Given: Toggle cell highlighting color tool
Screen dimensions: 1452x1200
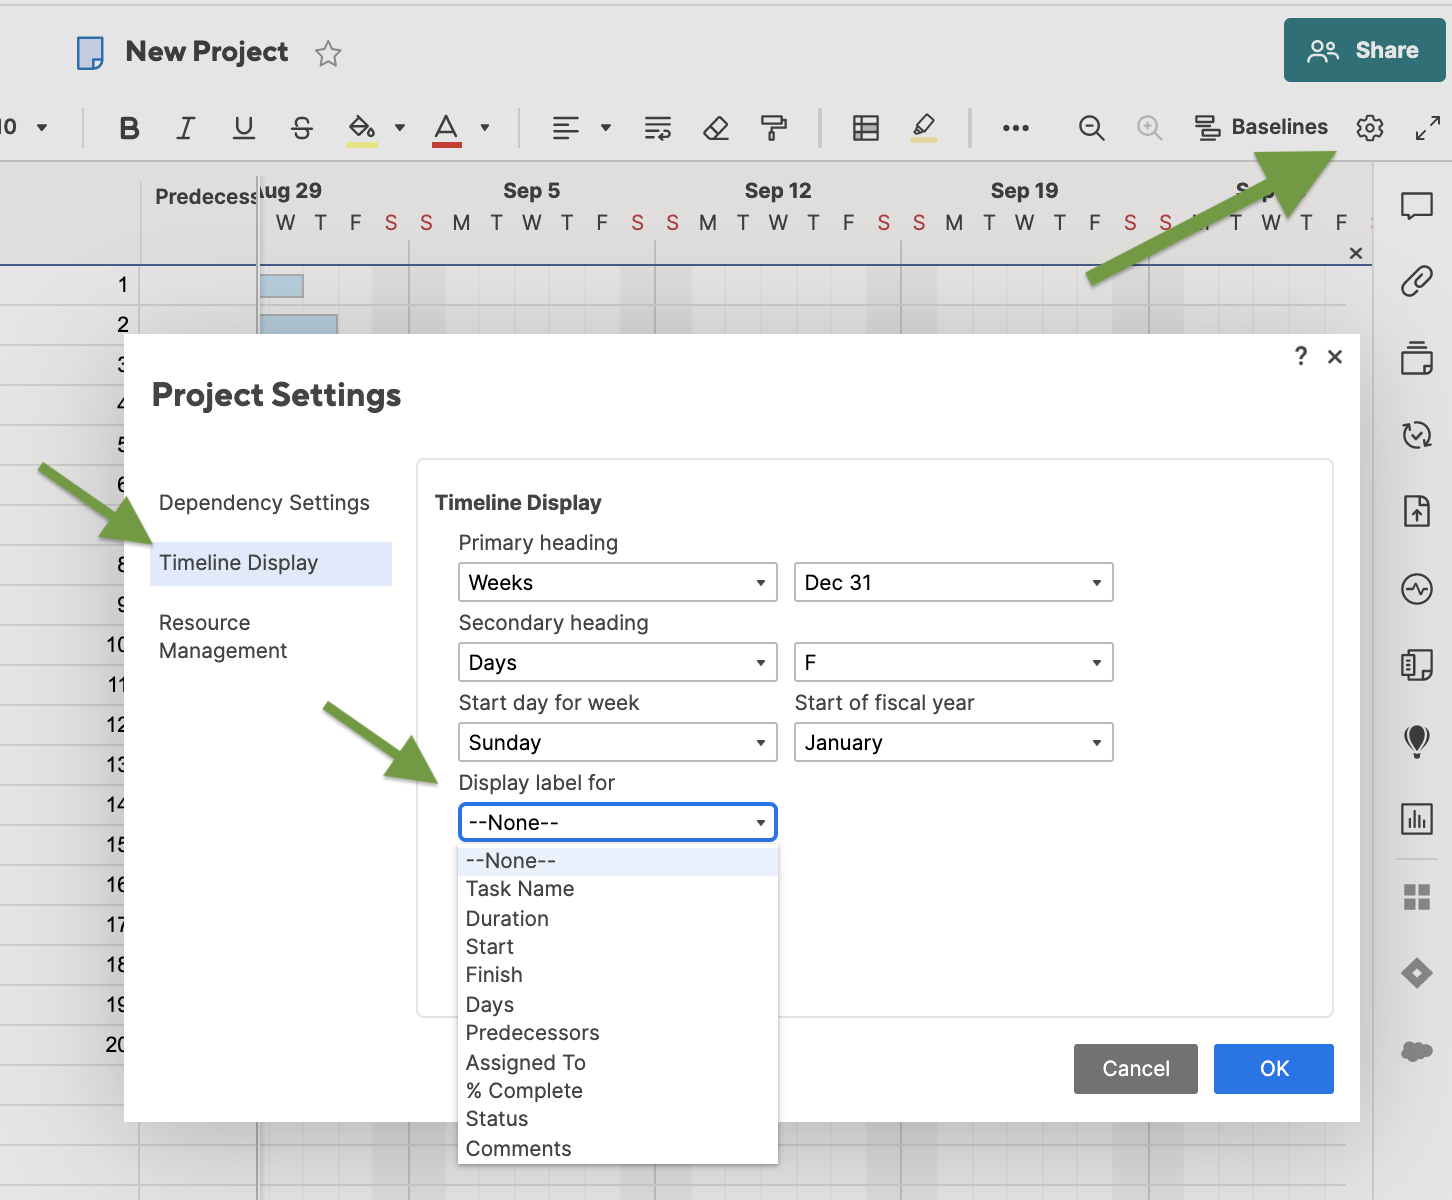Looking at the screenshot, I should click(x=924, y=128).
